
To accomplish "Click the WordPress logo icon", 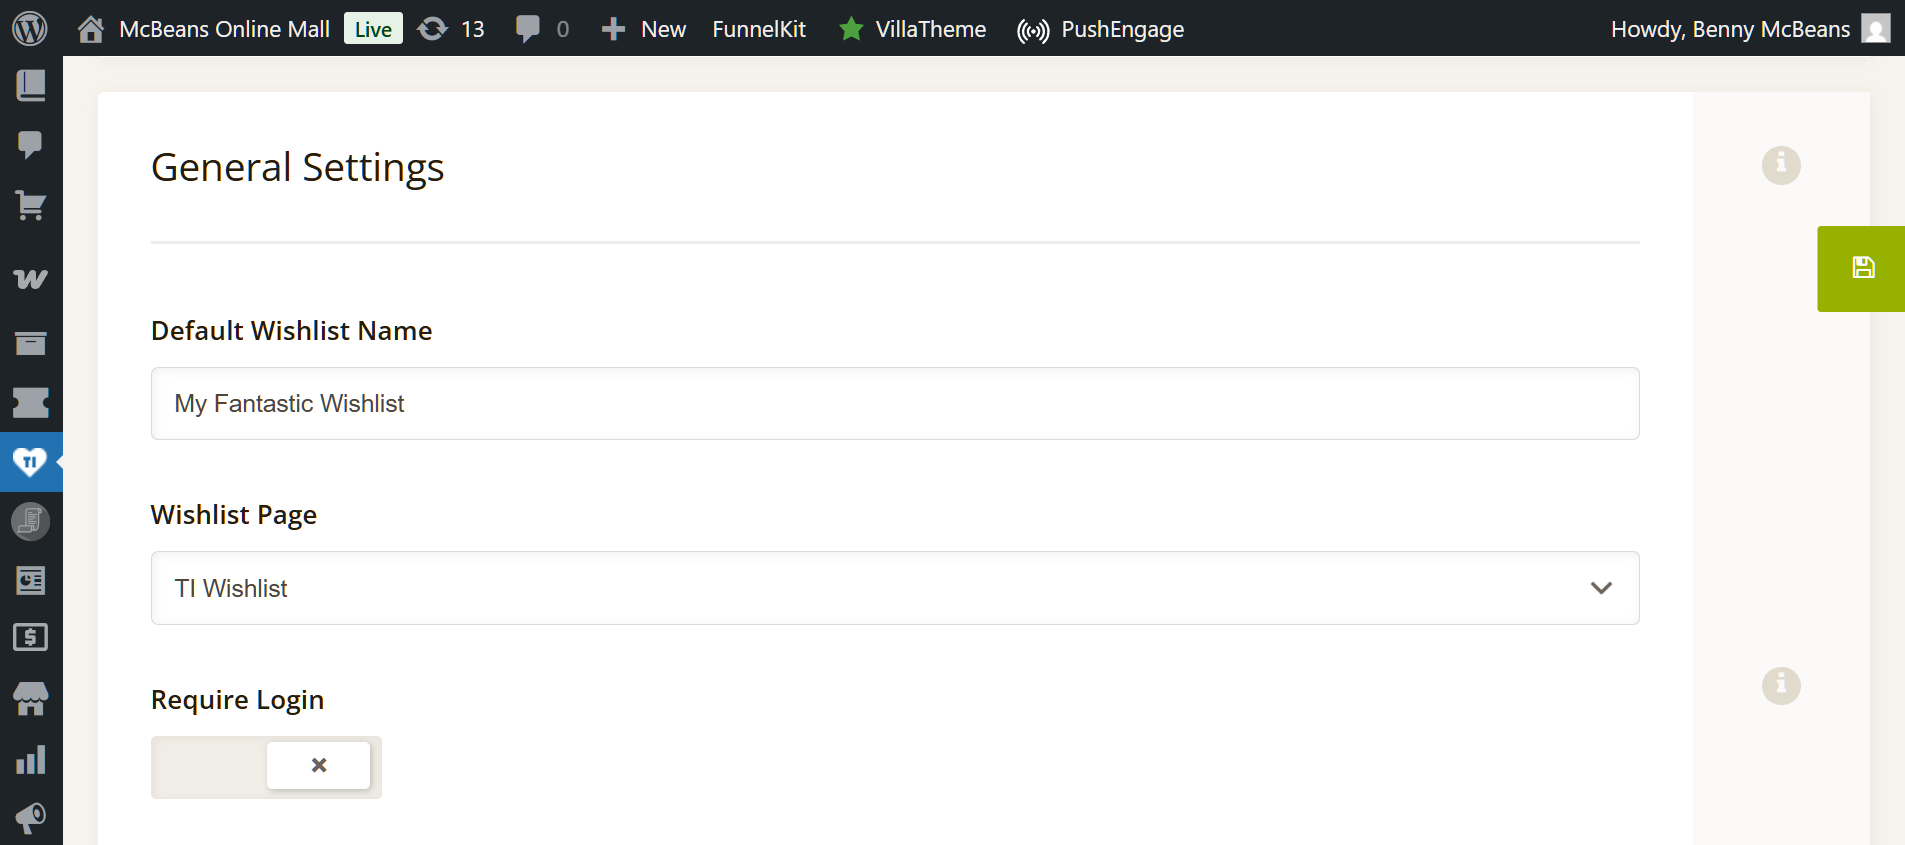I will (30, 29).
